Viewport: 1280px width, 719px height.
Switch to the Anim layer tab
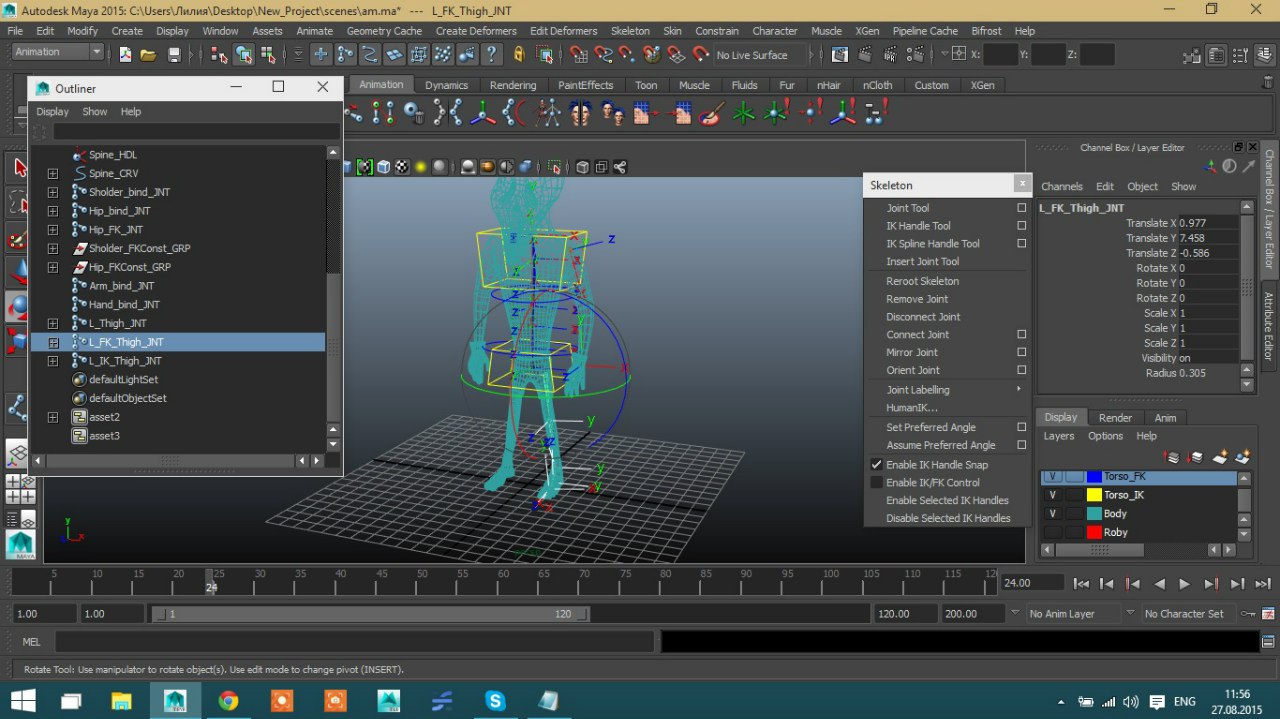pyautogui.click(x=1165, y=418)
